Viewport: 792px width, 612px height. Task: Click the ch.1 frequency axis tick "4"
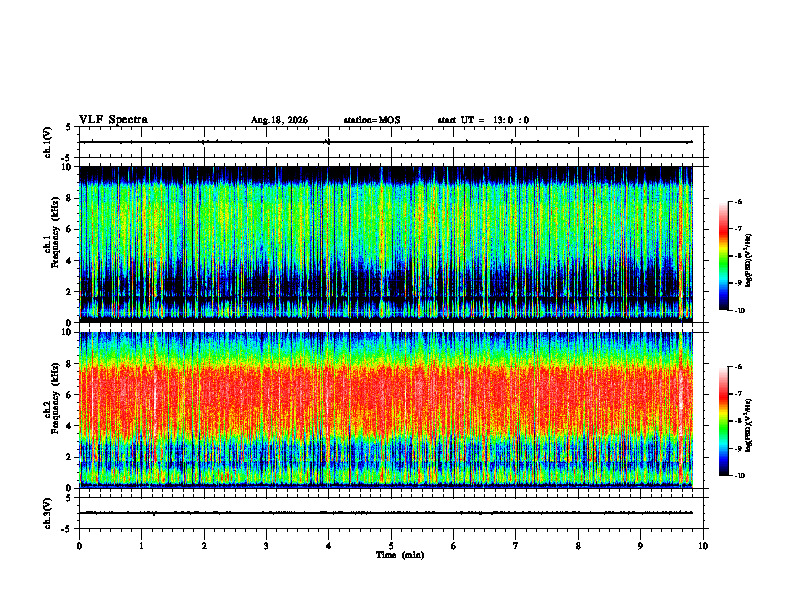pyautogui.click(x=69, y=261)
